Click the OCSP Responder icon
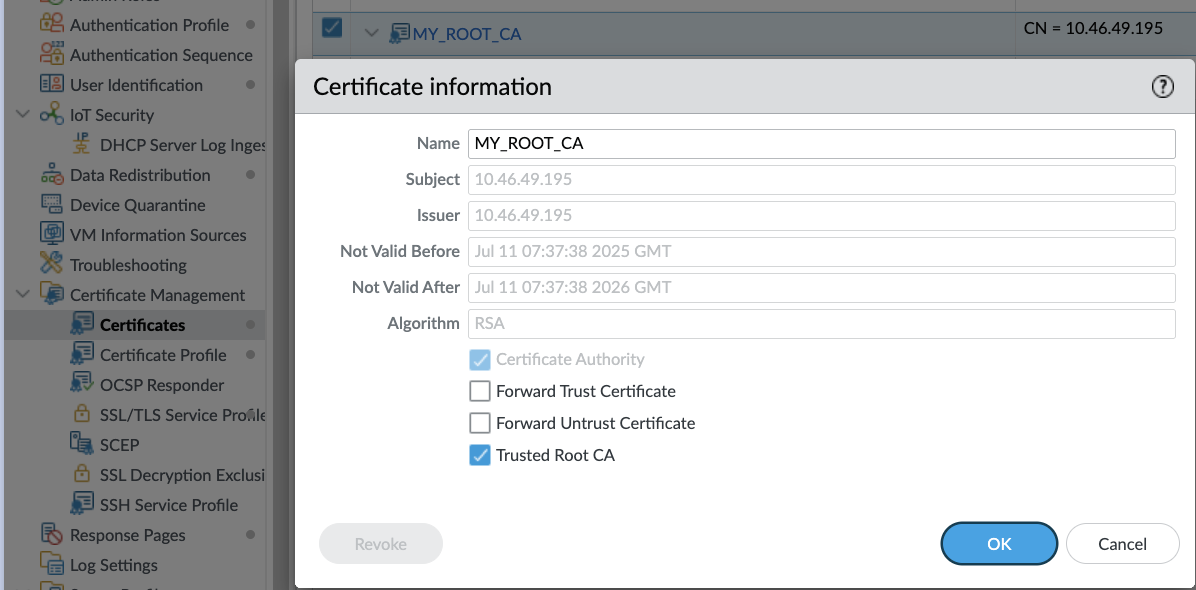Image resolution: width=1196 pixels, height=590 pixels. (81, 384)
